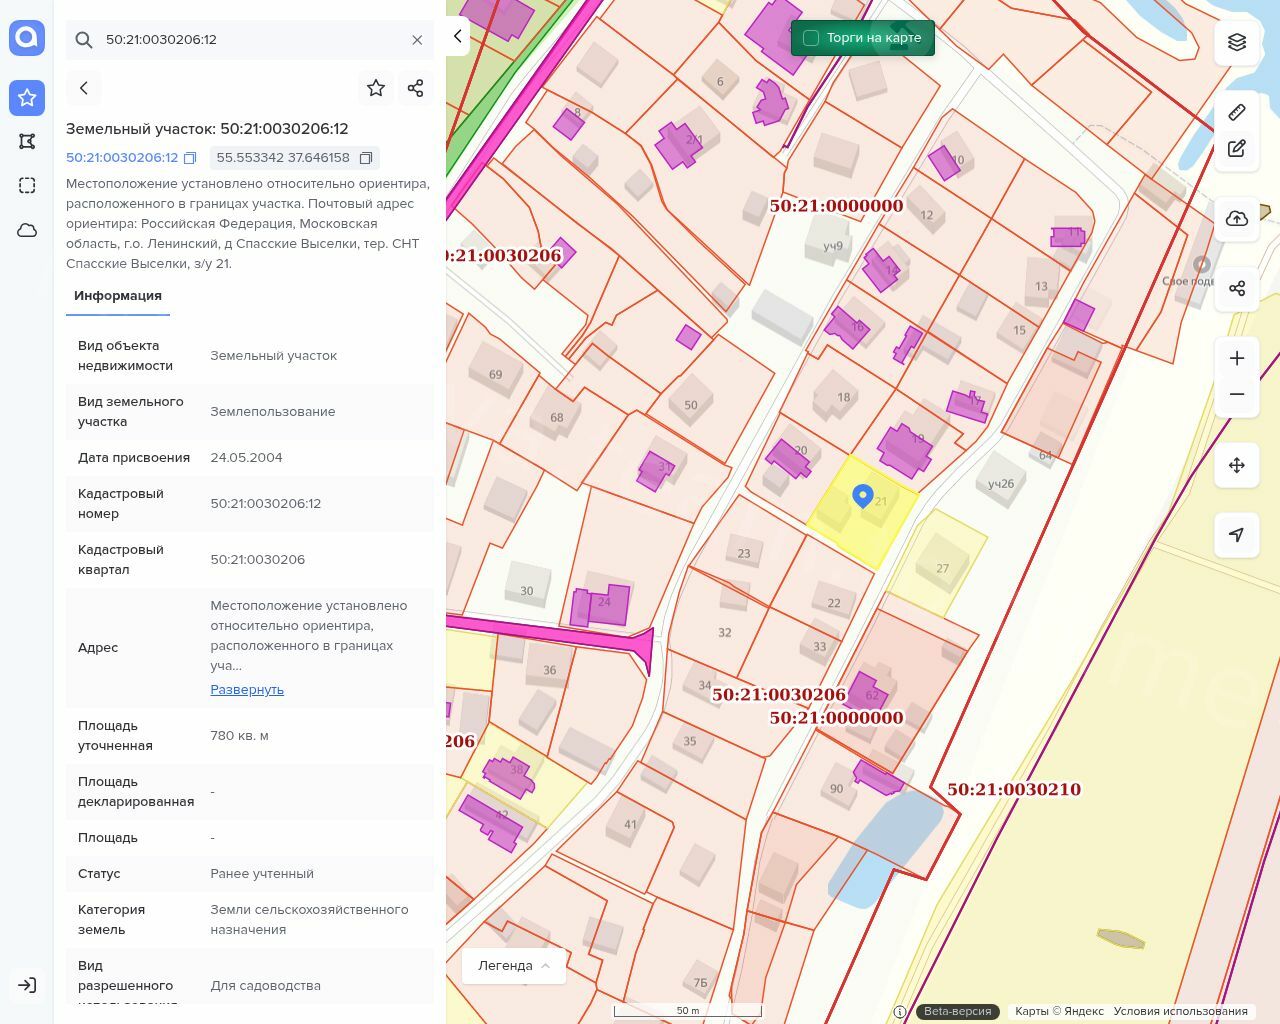Select the ruler measurement tool
Screen dimensions: 1280x1024
1237,112
